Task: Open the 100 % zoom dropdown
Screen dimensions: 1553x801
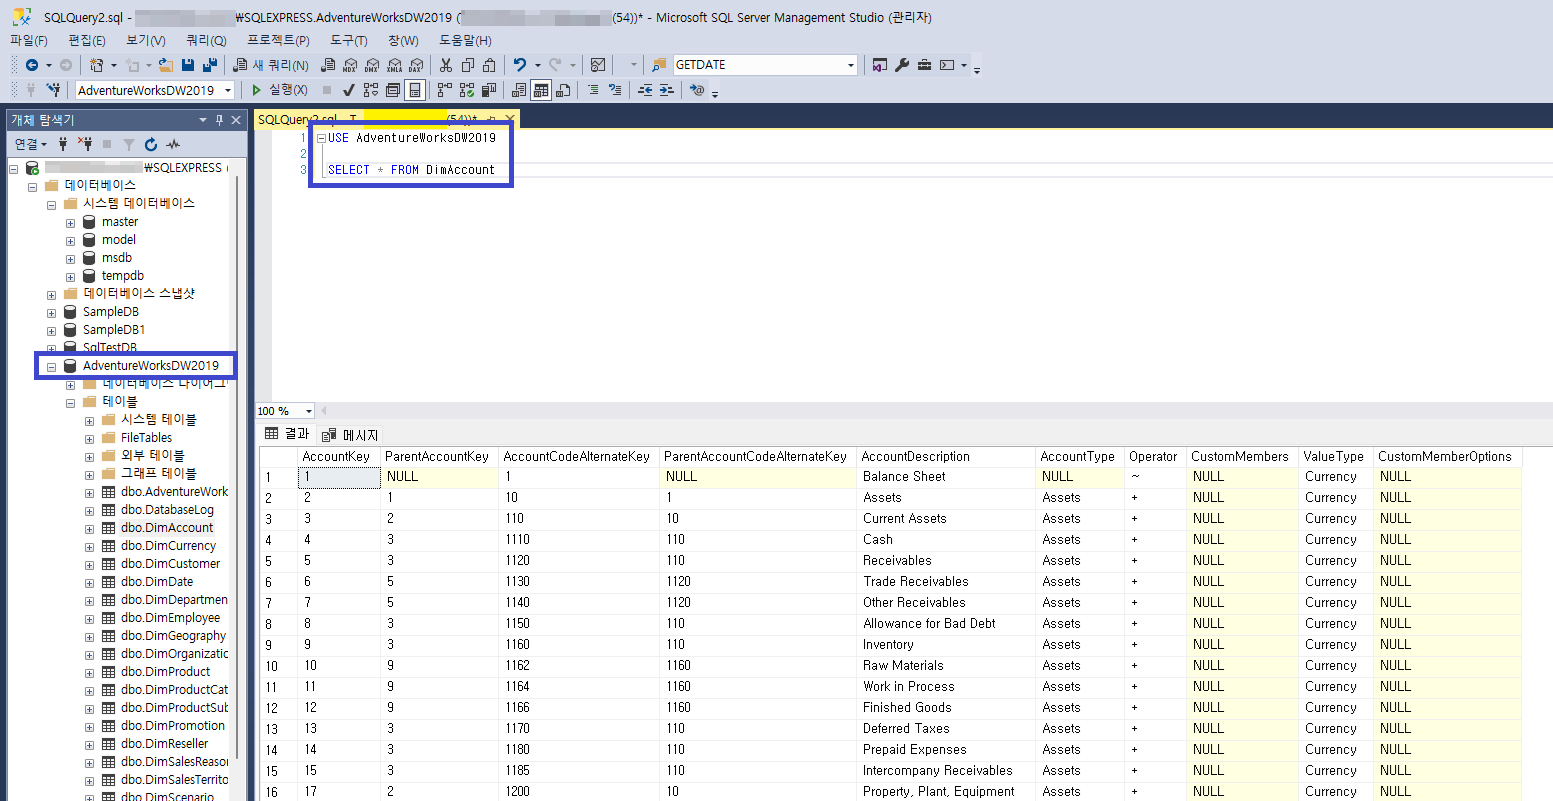Action: point(308,411)
